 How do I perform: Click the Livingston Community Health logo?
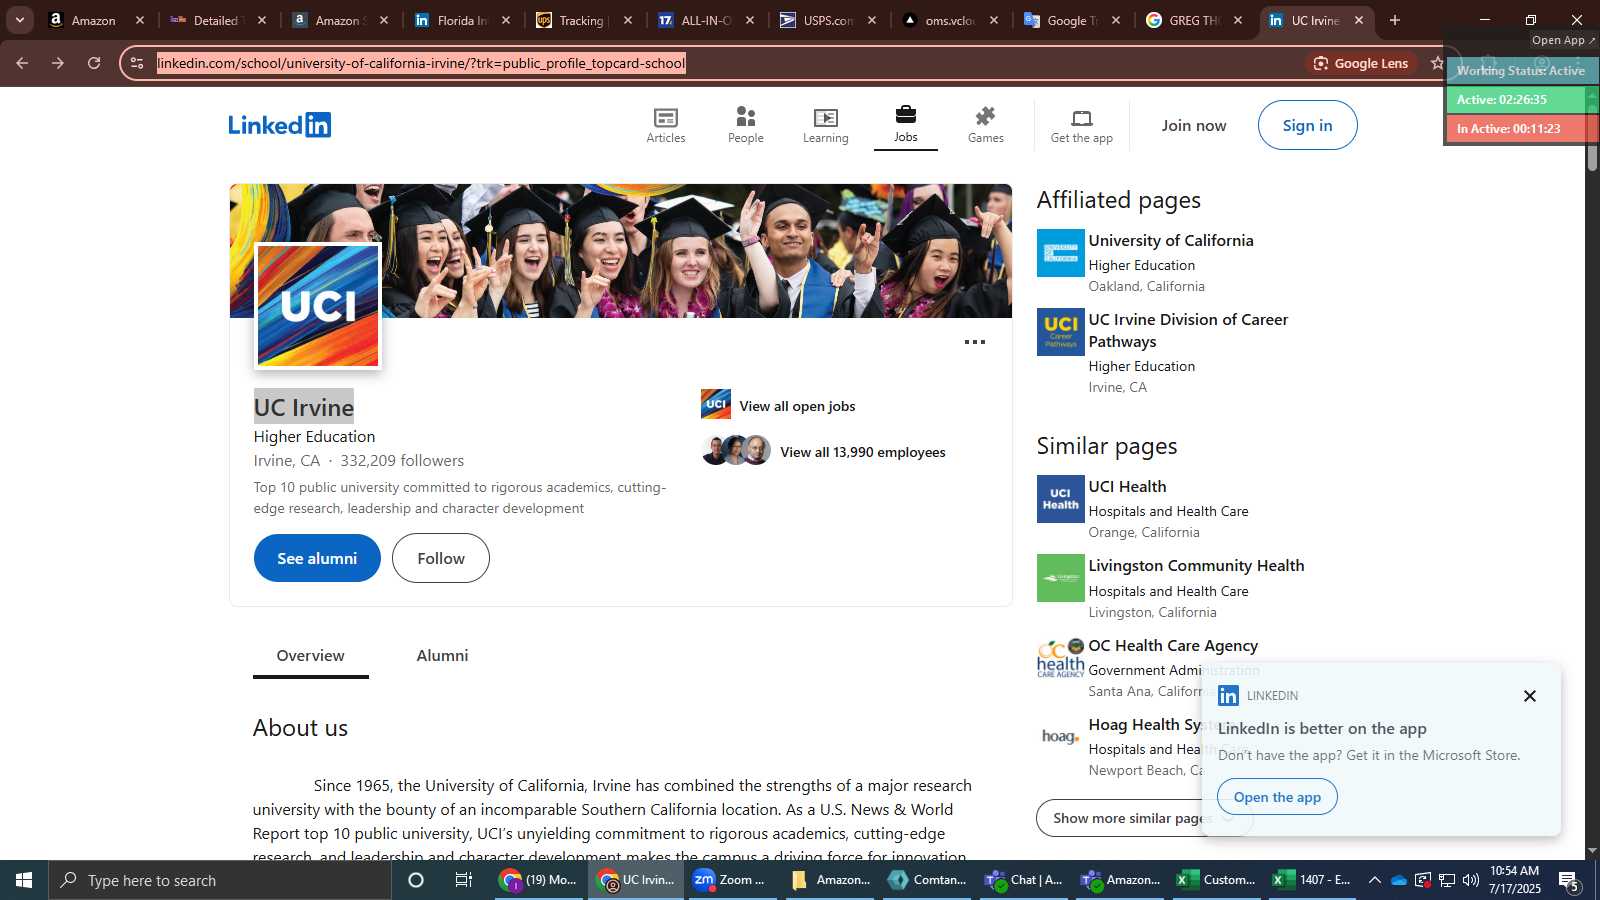tap(1060, 578)
